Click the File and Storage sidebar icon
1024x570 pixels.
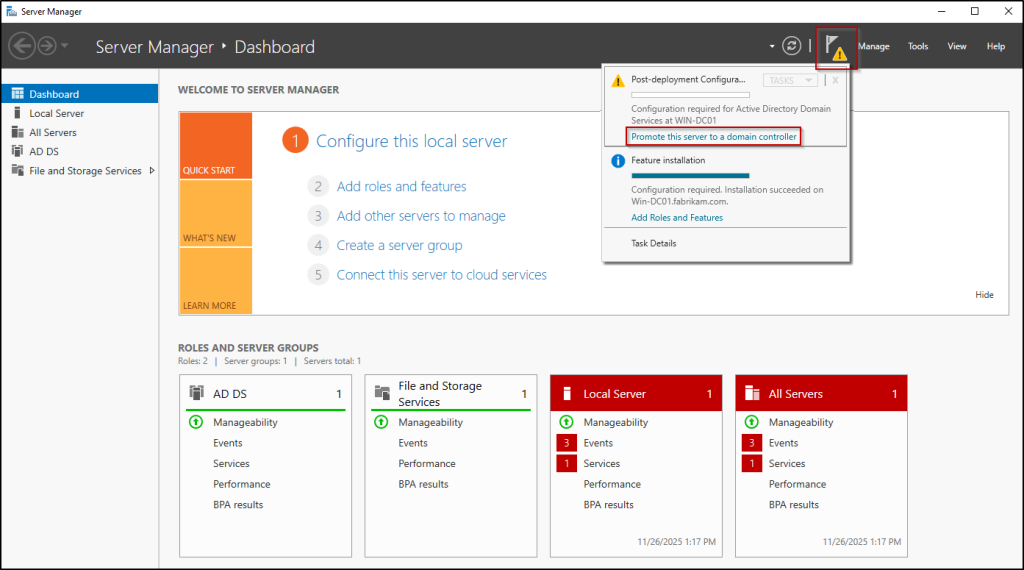click(18, 170)
